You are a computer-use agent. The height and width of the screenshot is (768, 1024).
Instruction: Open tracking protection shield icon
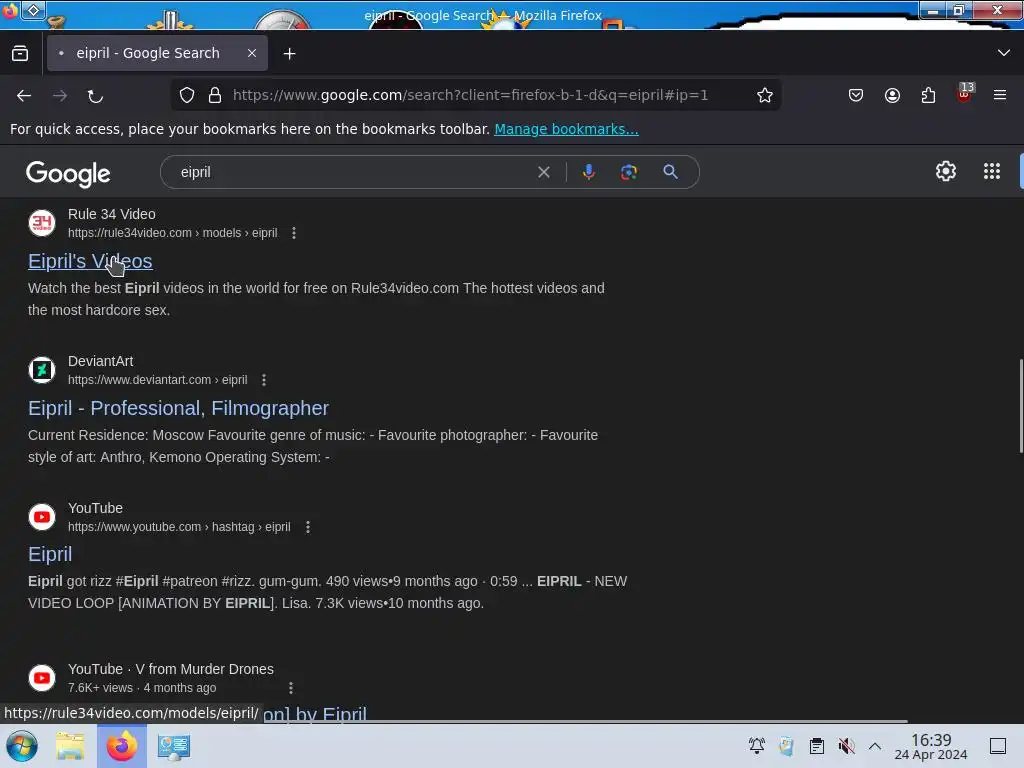coord(187,95)
